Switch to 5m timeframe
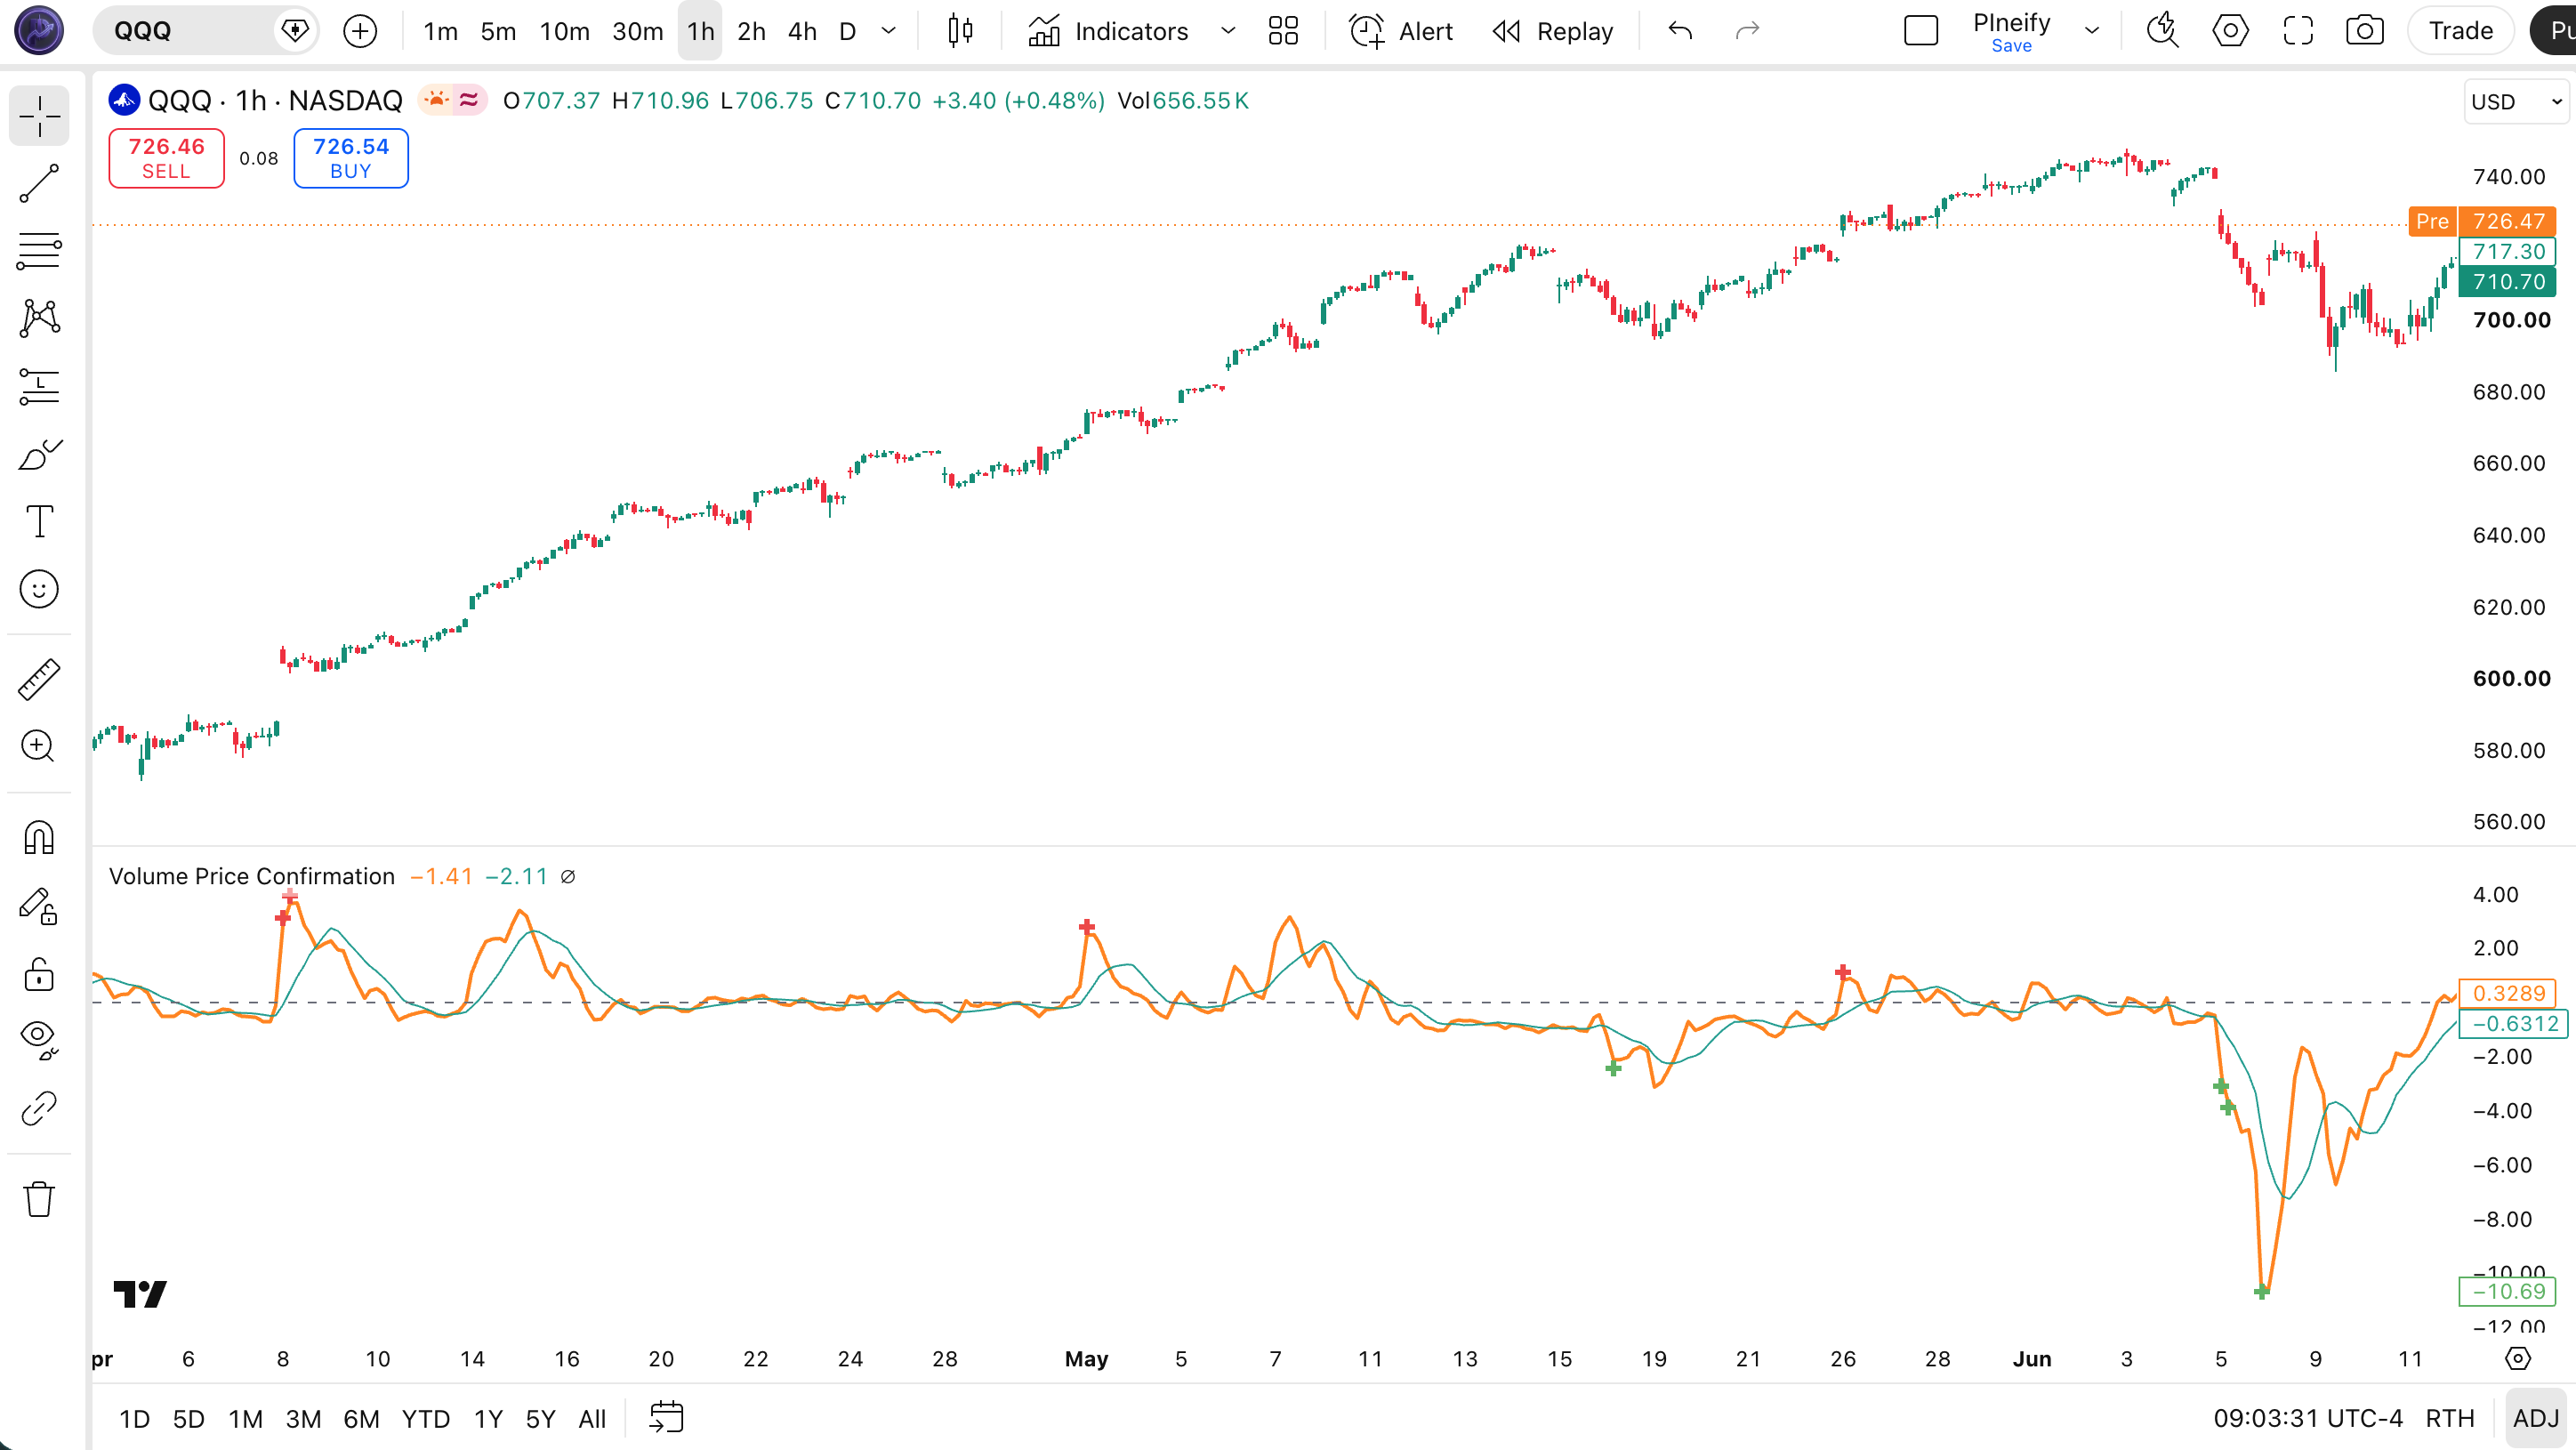The width and height of the screenshot is (2576, 1450). (x=498, y=31)
